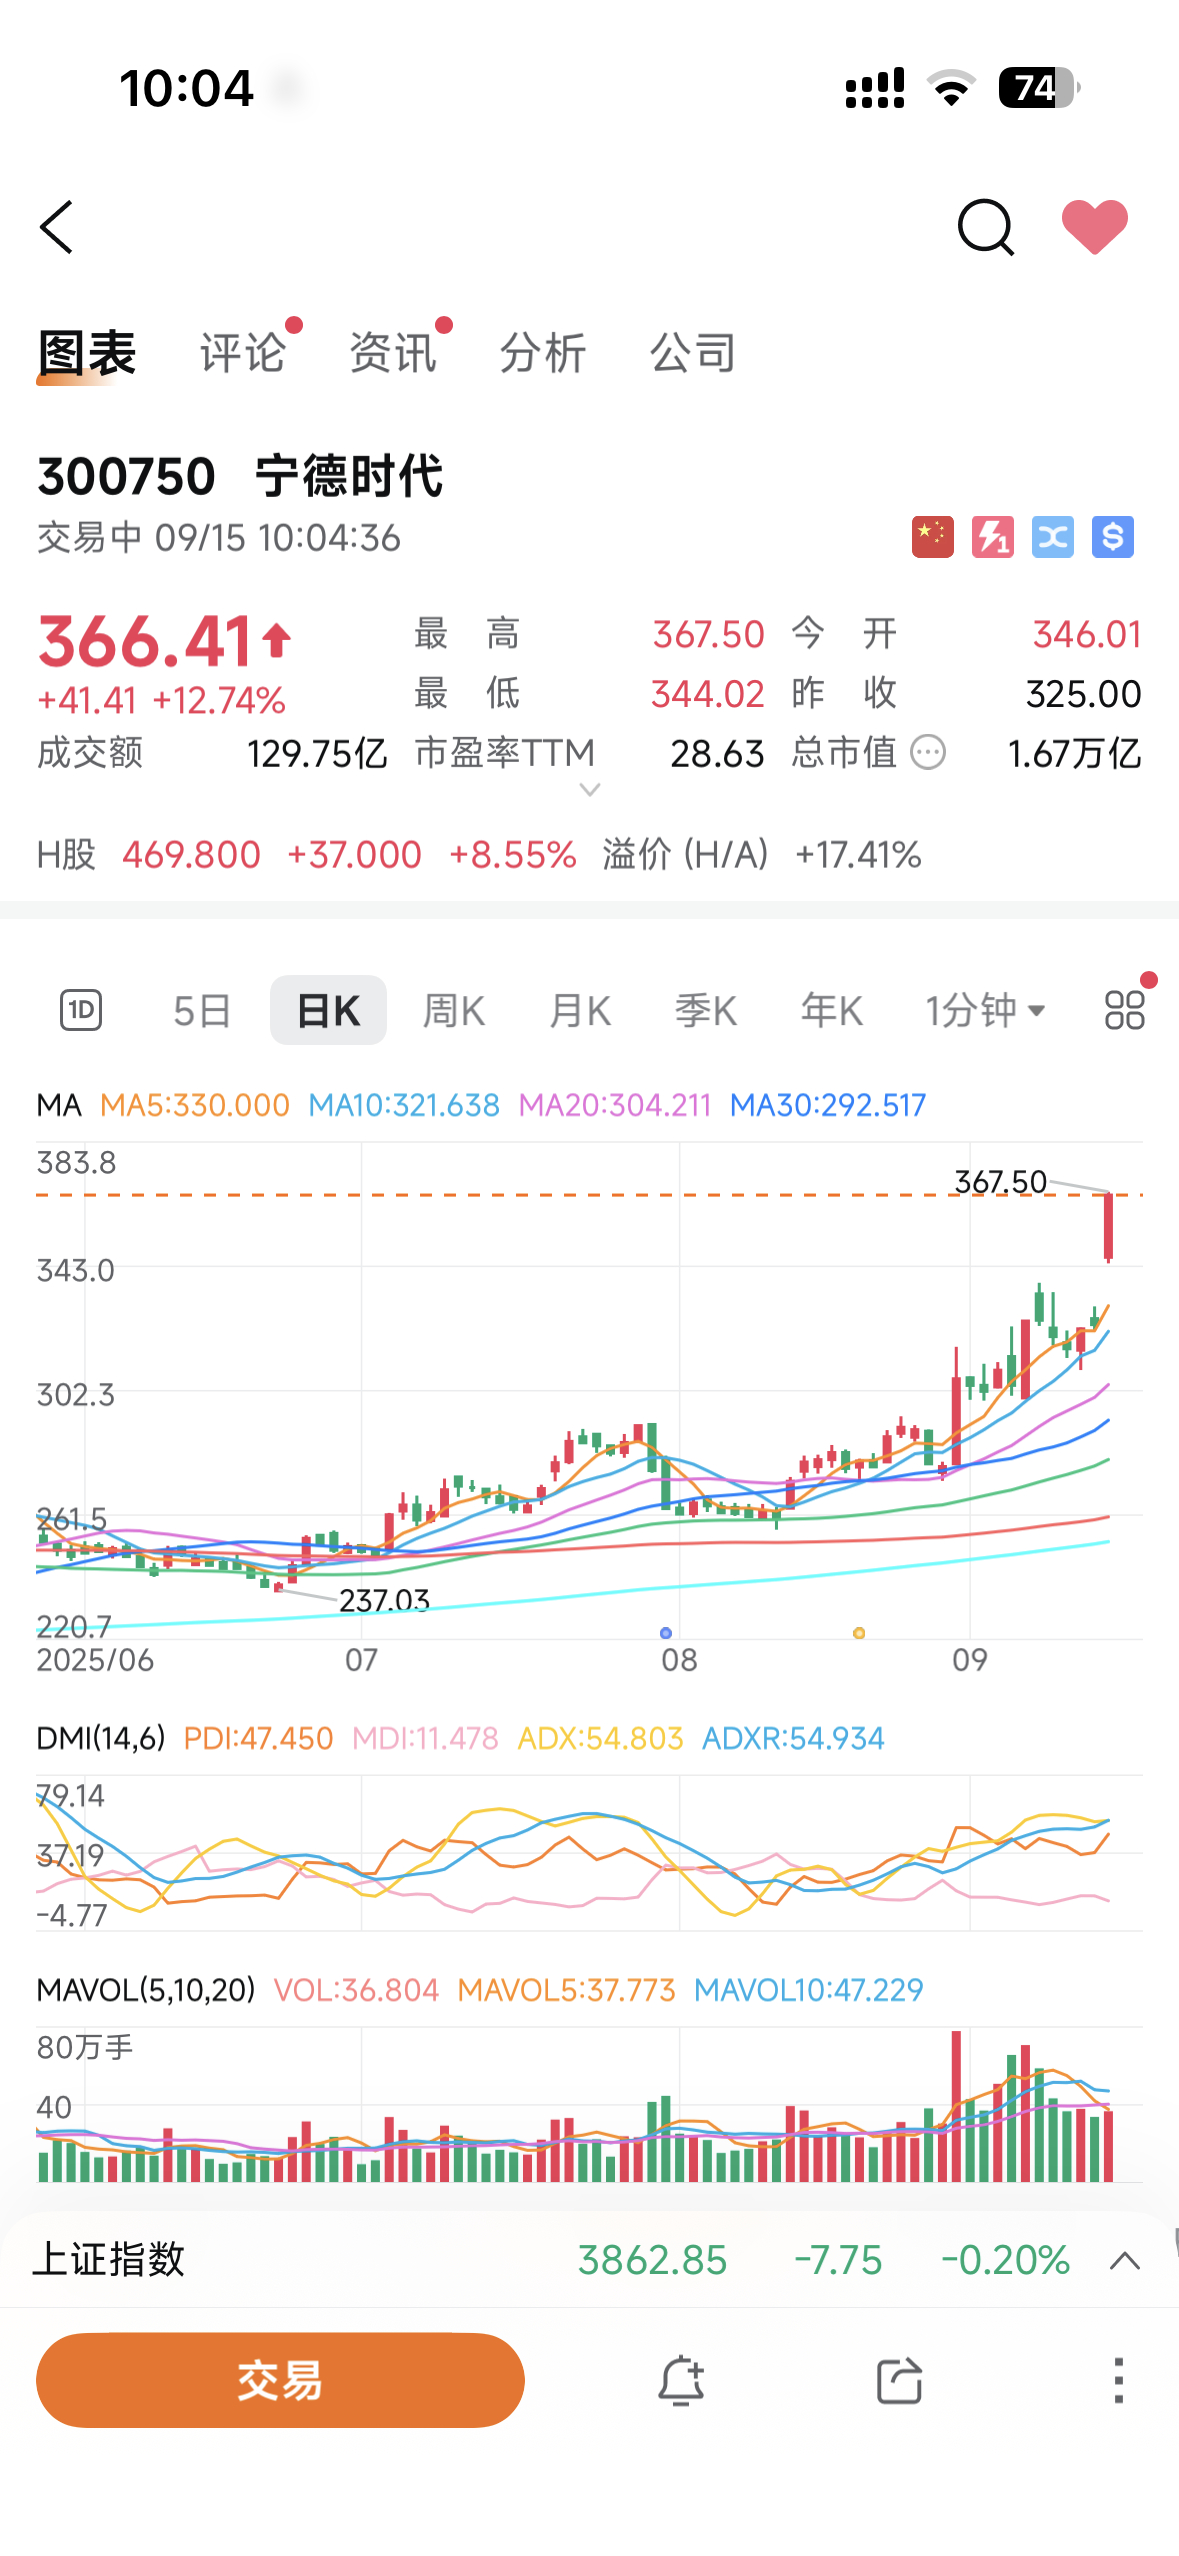Tap the orange event dot under the K-line chart
The width and height of the screenshot is (1179, 2556).
point(859,1633)
